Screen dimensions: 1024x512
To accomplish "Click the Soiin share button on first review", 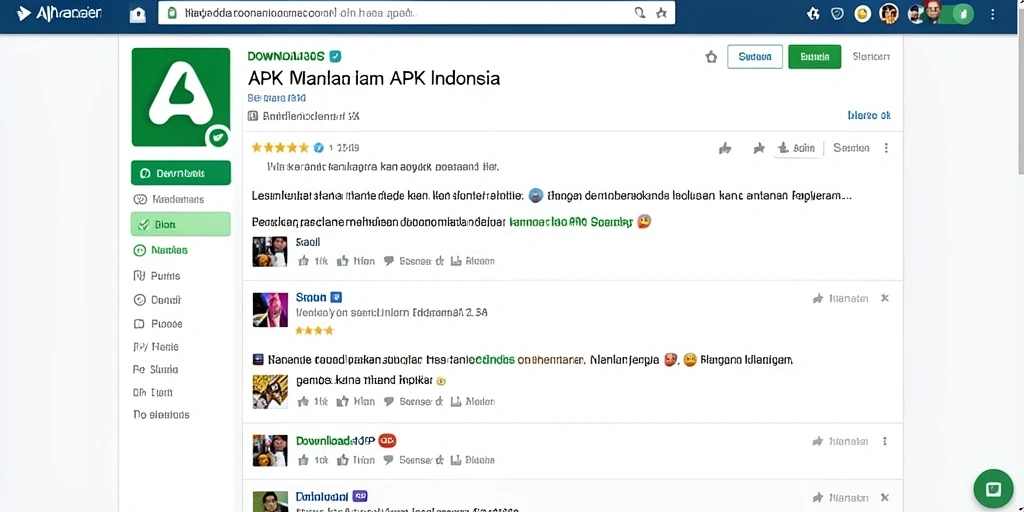I will click(797, 148).
